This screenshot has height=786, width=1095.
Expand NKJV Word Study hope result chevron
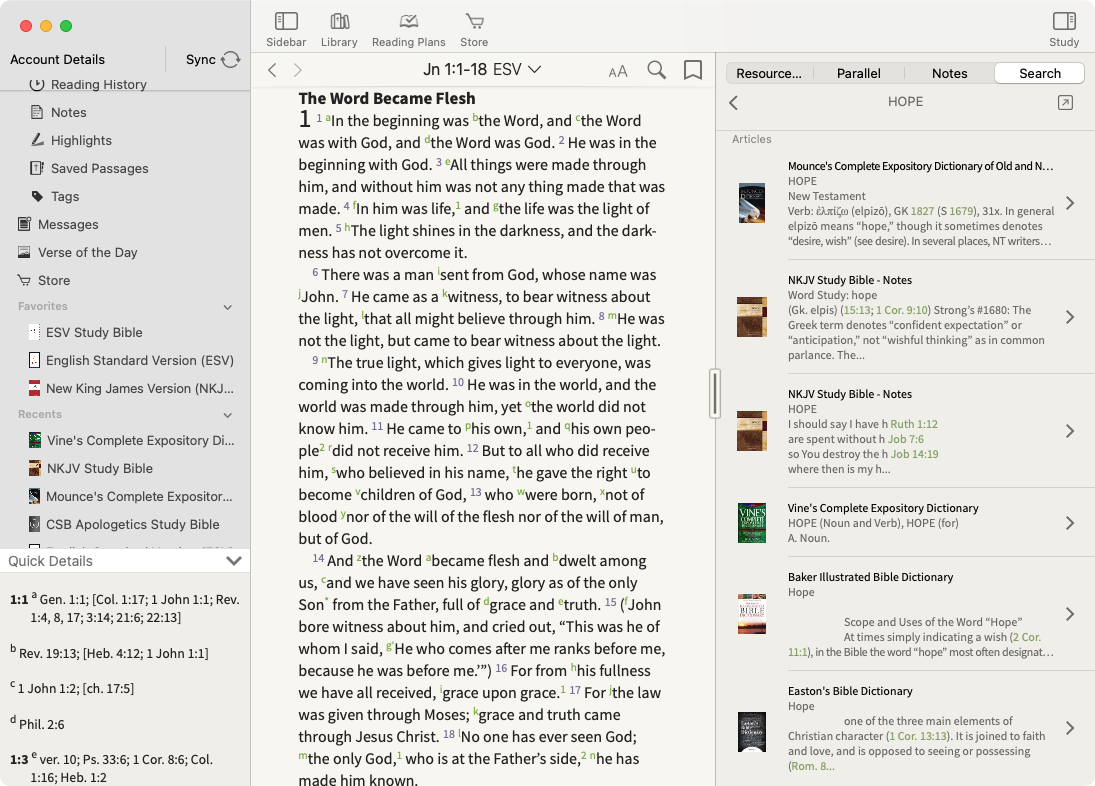[1070, 317]
